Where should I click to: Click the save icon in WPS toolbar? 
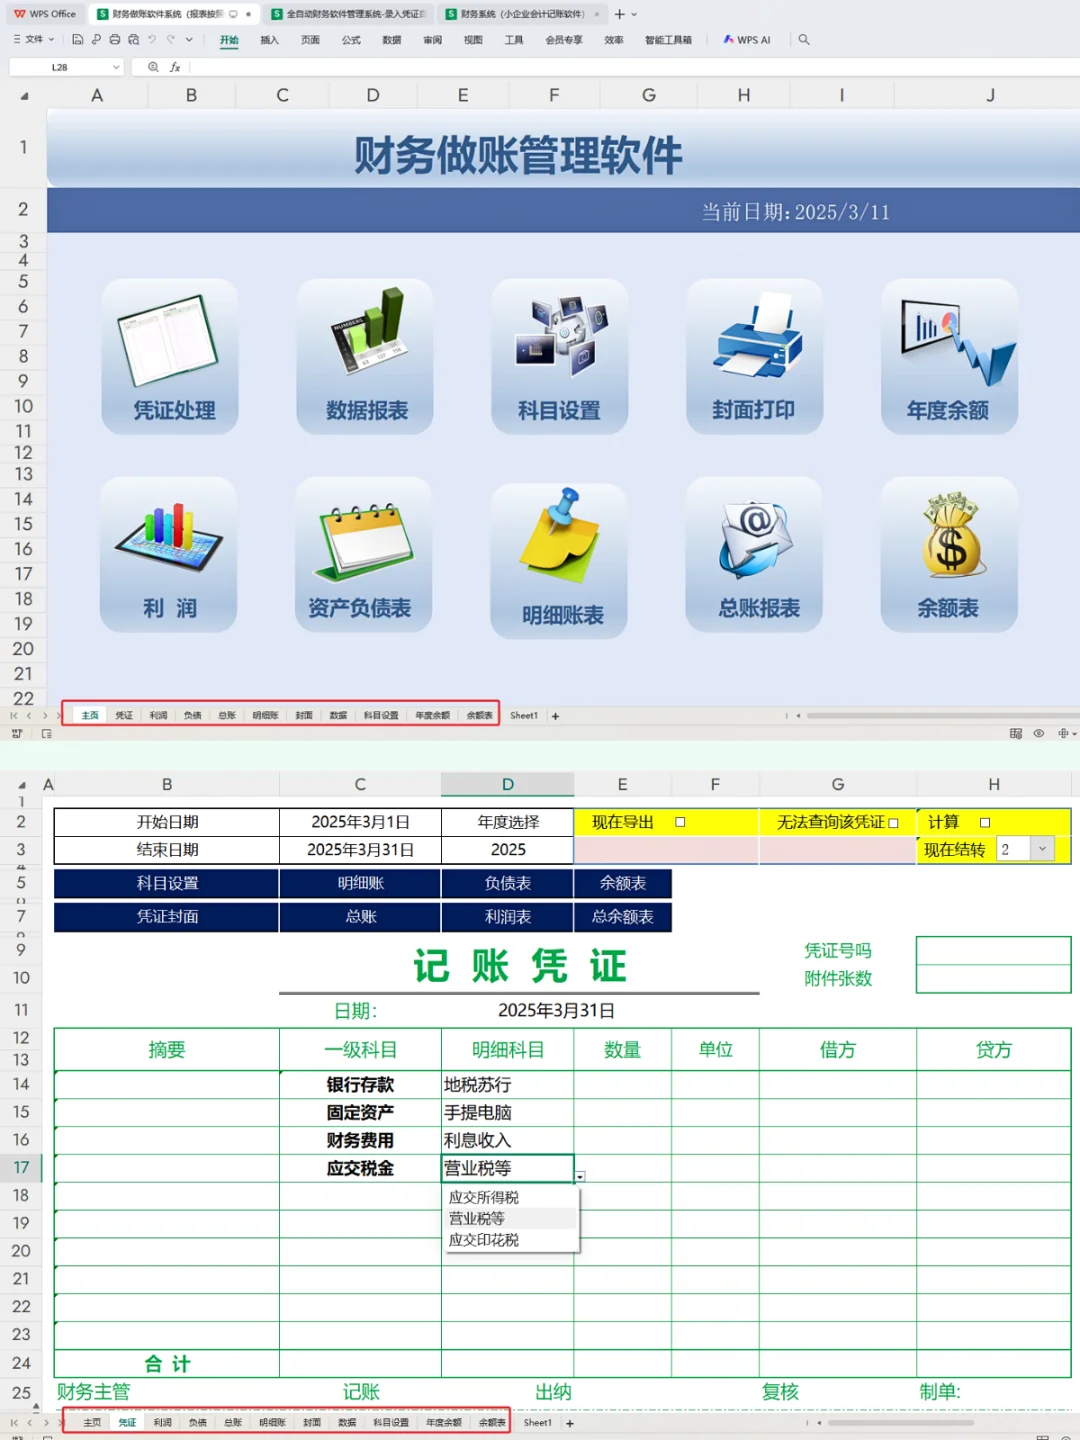tap(78, 40)
